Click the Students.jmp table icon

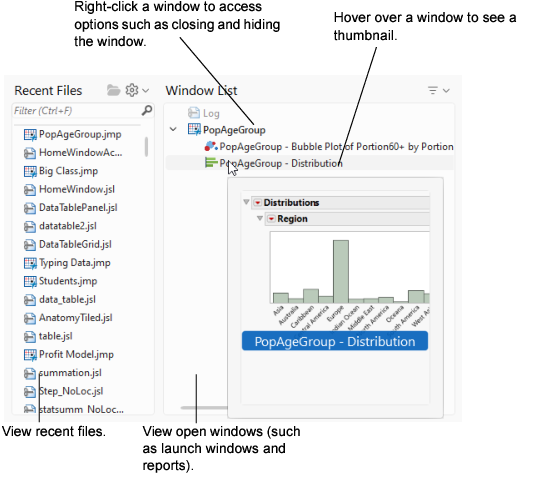30,282
